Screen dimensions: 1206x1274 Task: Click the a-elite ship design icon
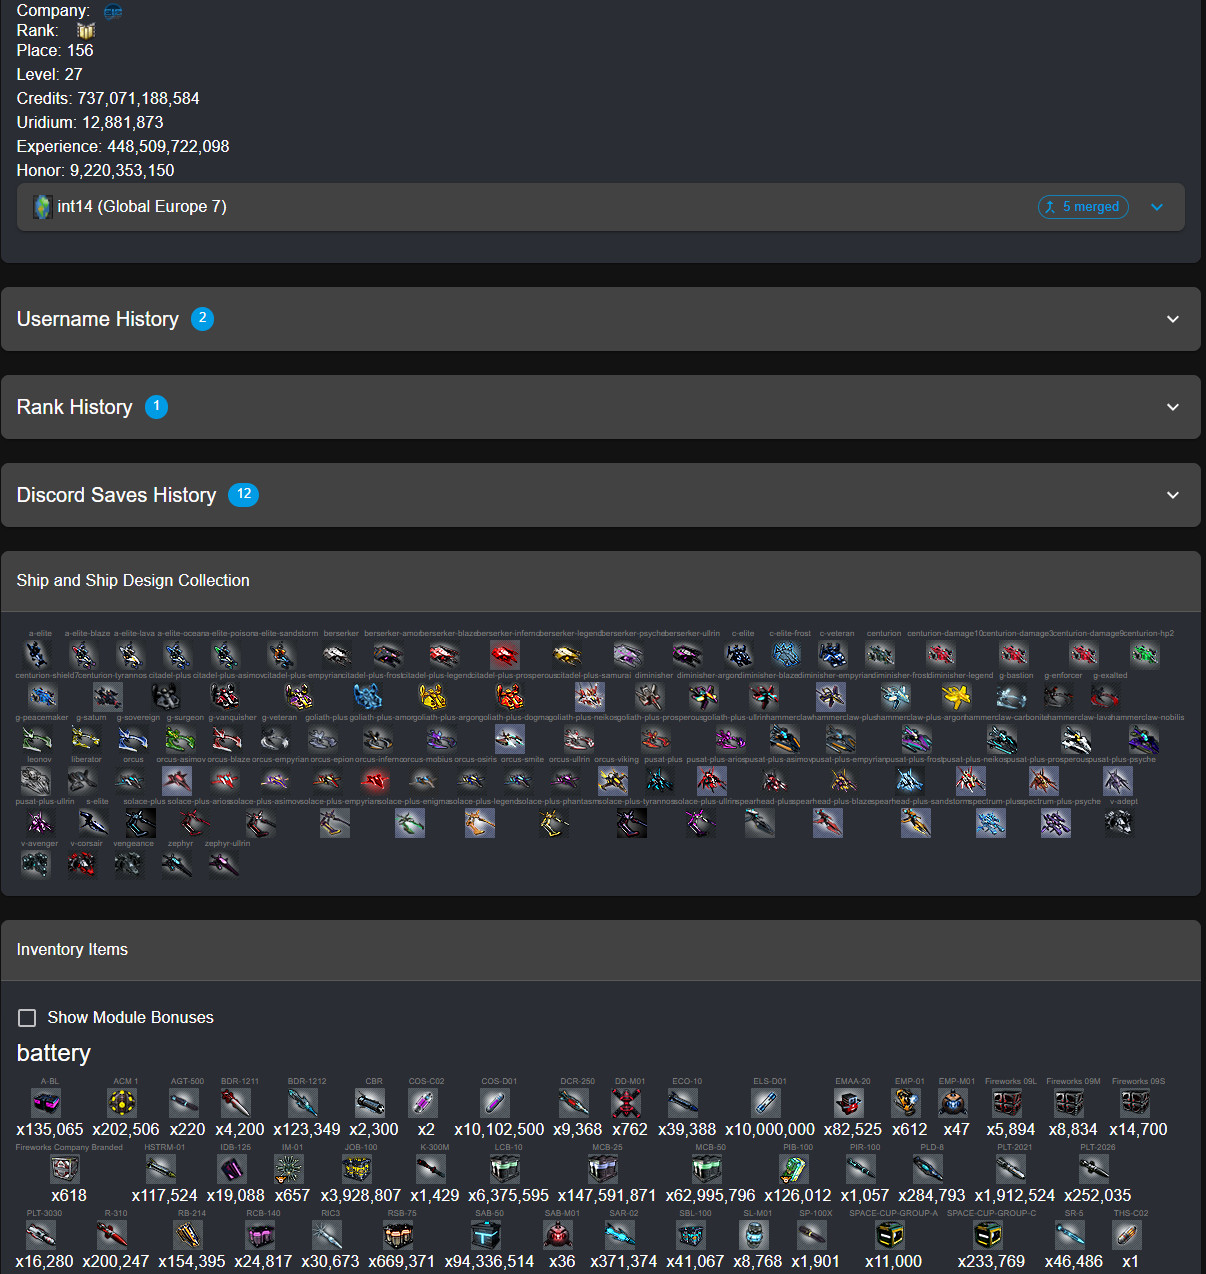click(37, 654)
